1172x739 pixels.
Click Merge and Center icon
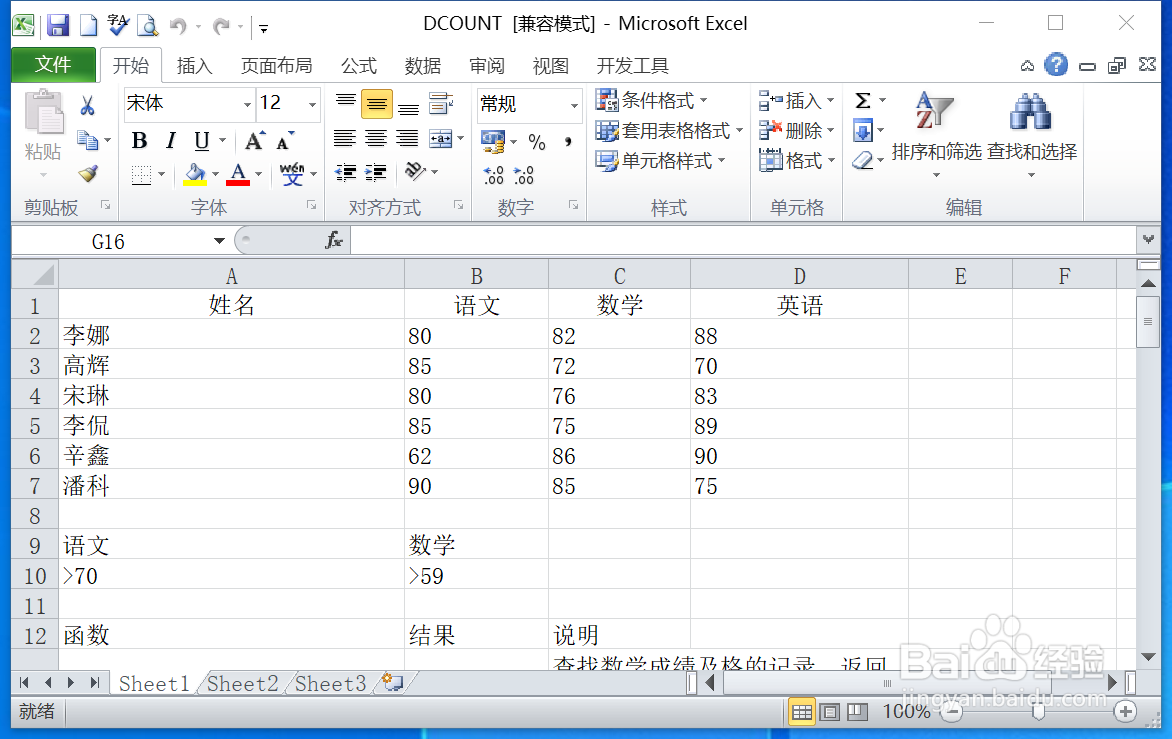(x=440, y=139)
